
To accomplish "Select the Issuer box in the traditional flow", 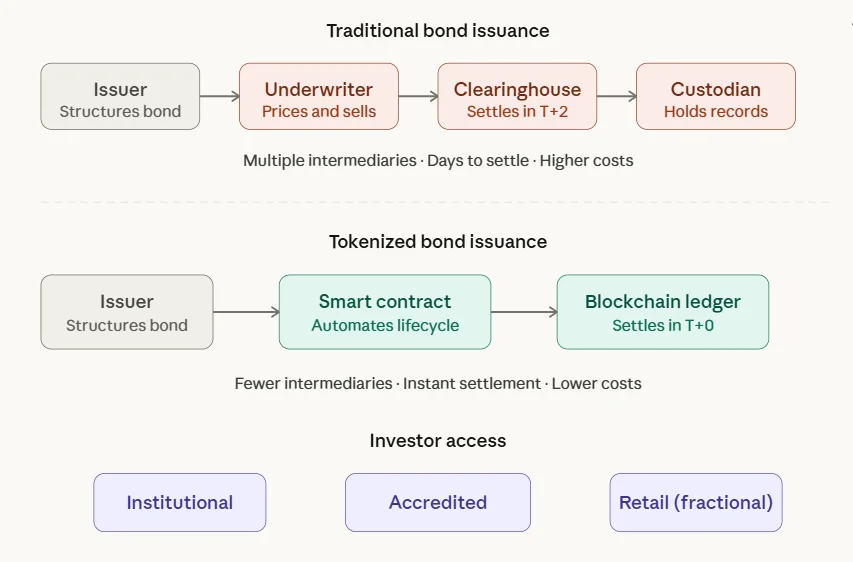I will click(120, 97).
